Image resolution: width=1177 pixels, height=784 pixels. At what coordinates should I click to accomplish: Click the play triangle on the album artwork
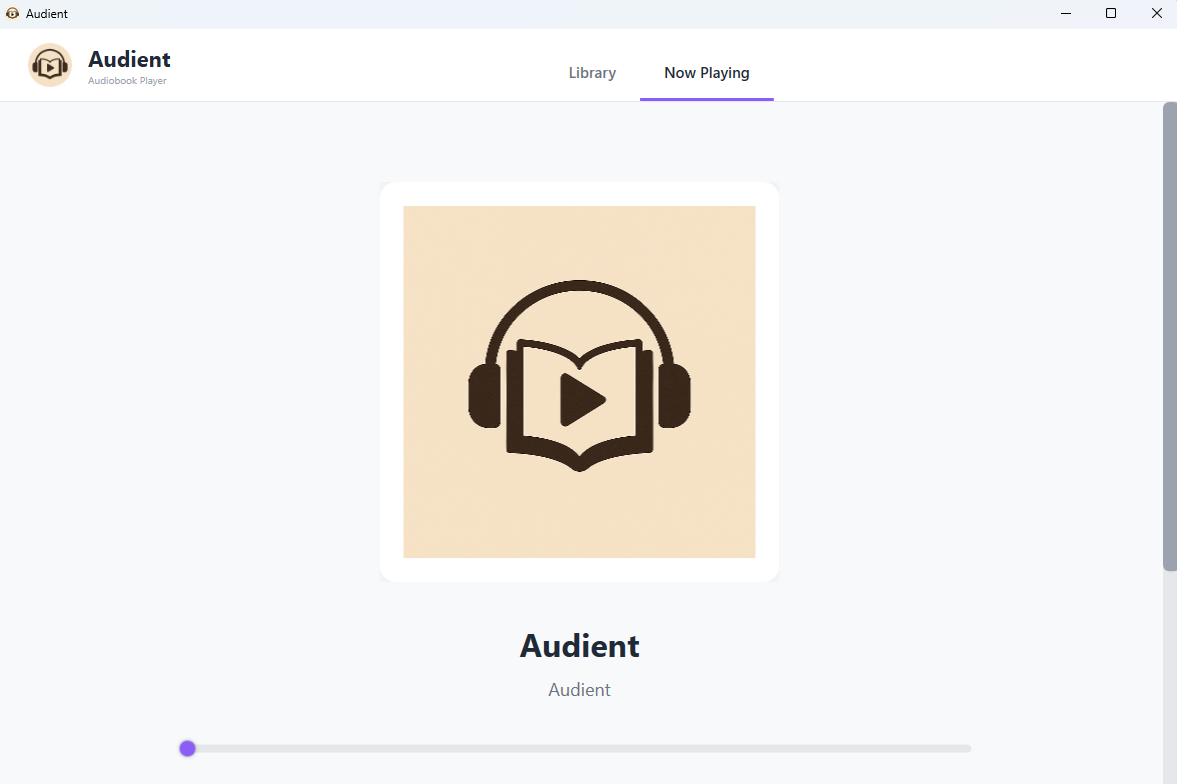[x=584, y=399]
